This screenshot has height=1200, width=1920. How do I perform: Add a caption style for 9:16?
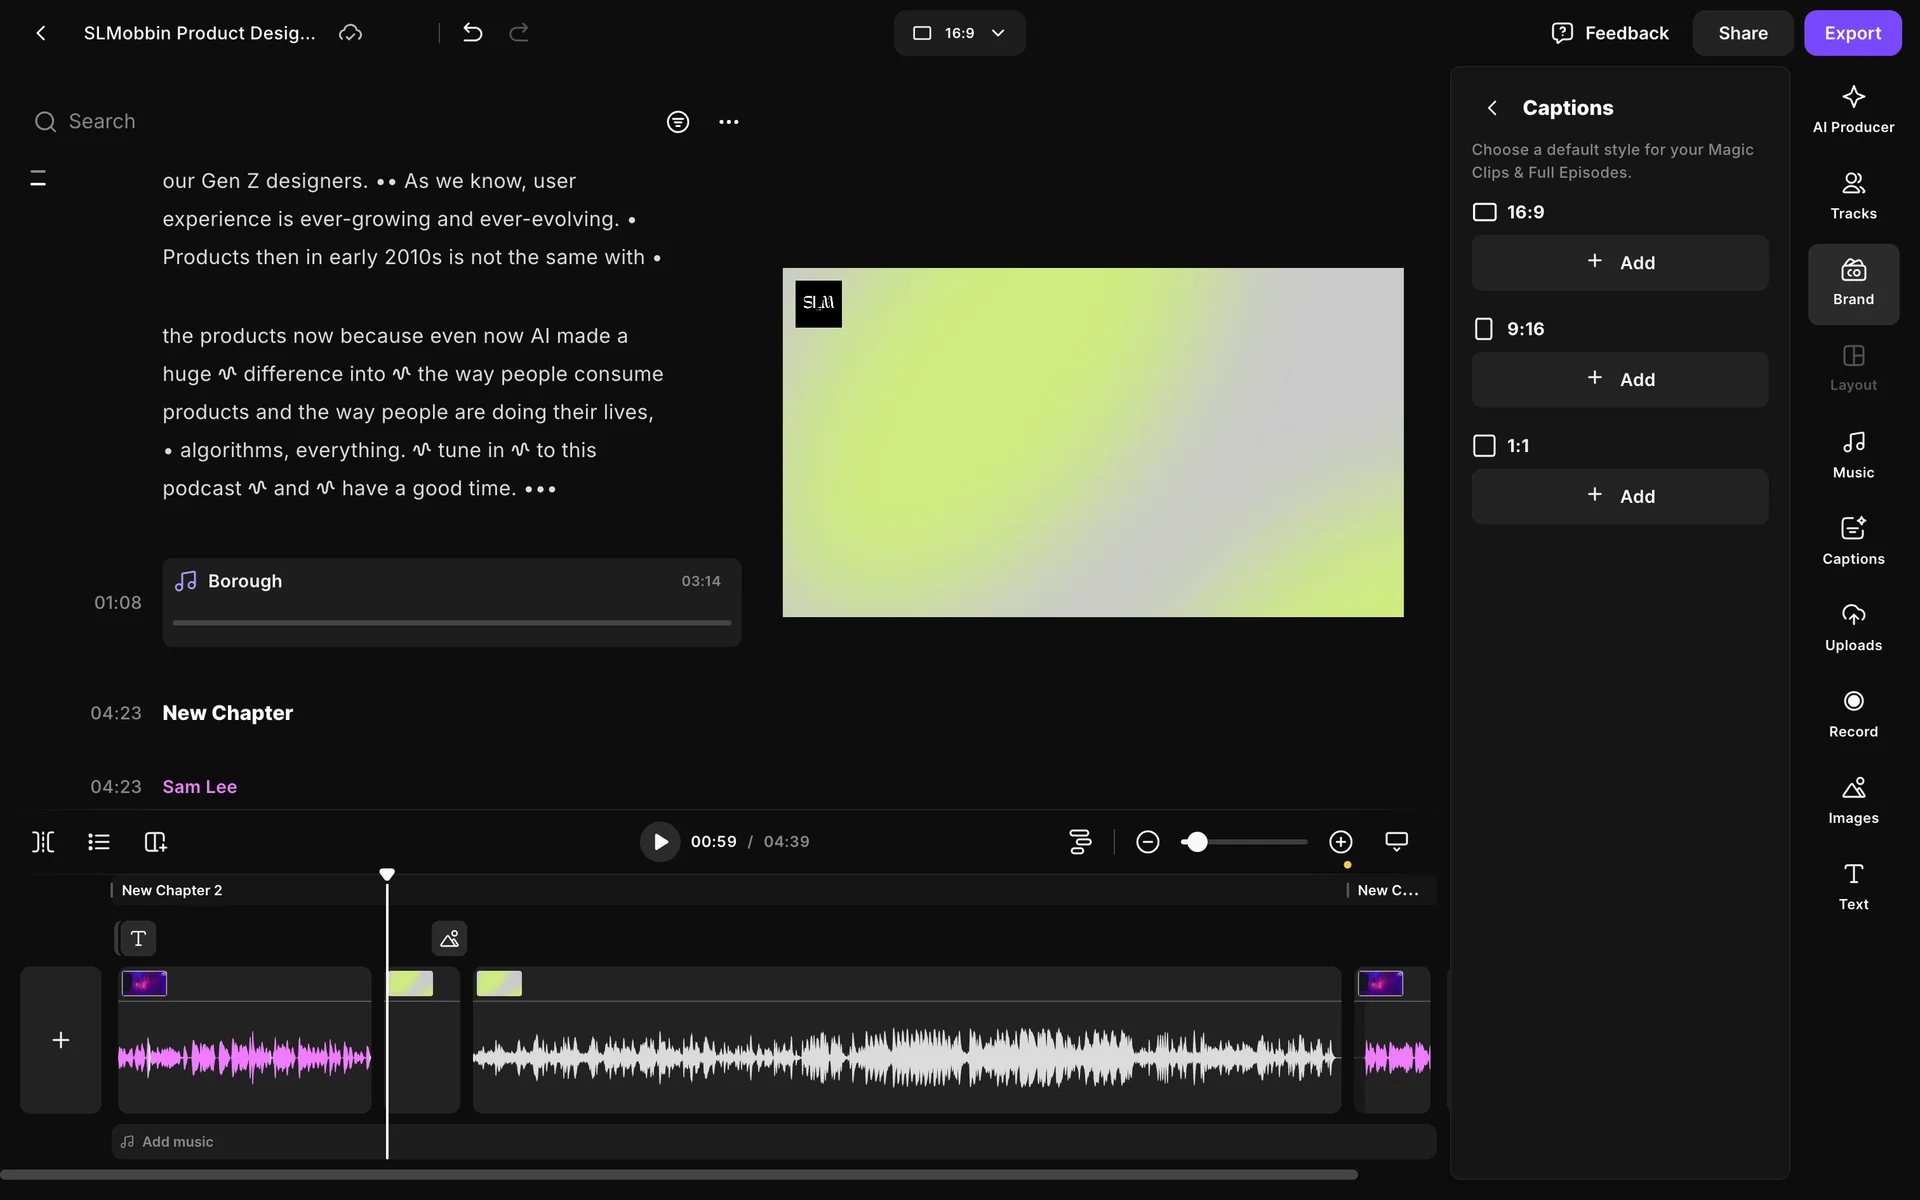pos(1619,380)
